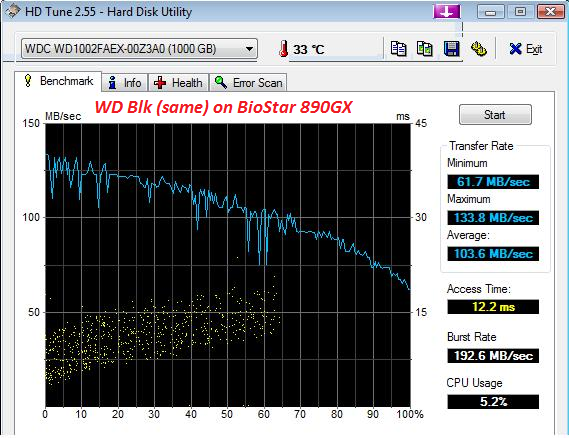This screenshot has width=569, height=438.
Task: Click the HD Tune title bar app icon
Action: (x=12, y=11)
